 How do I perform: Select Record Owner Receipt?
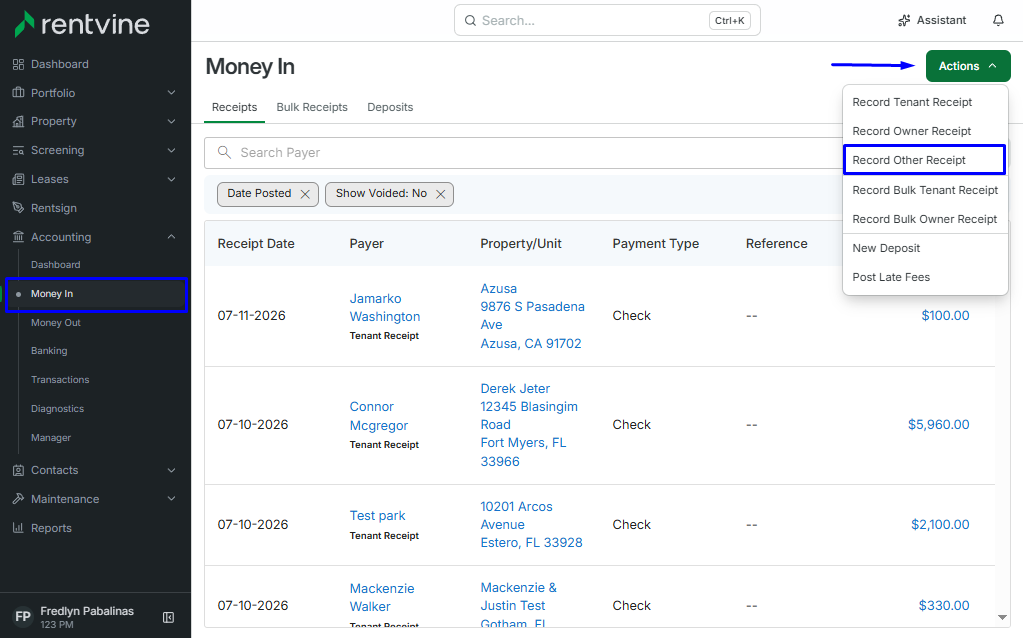coord(911,131)
